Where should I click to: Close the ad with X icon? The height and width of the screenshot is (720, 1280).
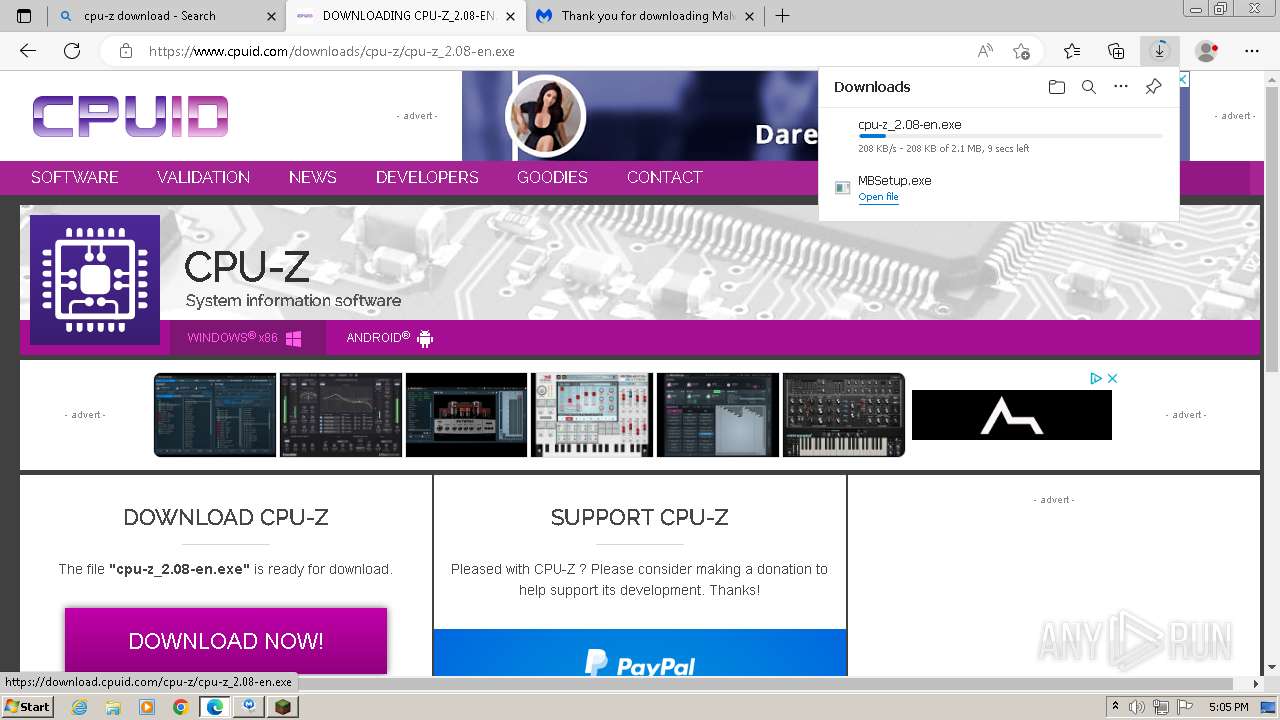point(1112,378)
